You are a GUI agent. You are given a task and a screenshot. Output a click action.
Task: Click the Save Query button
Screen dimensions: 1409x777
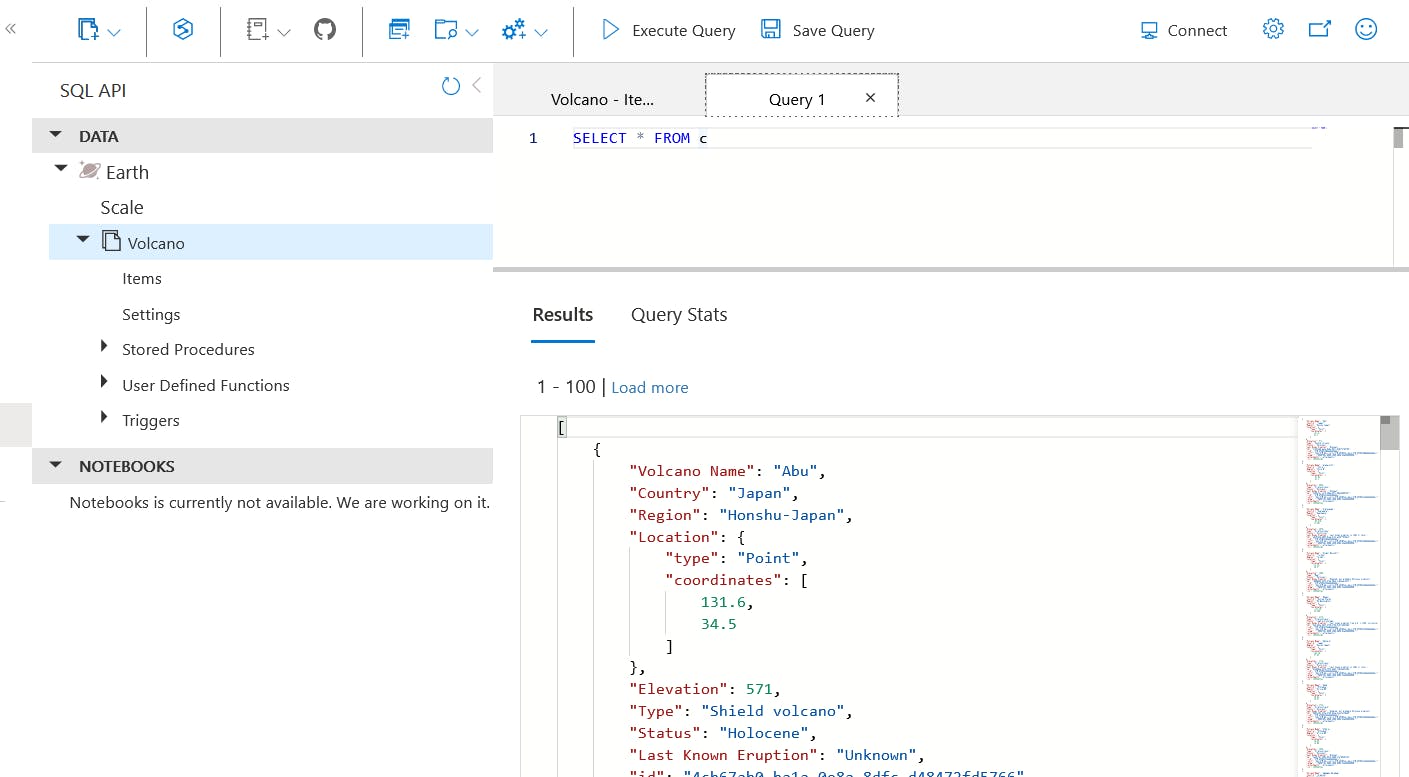(x=818, y=30)
